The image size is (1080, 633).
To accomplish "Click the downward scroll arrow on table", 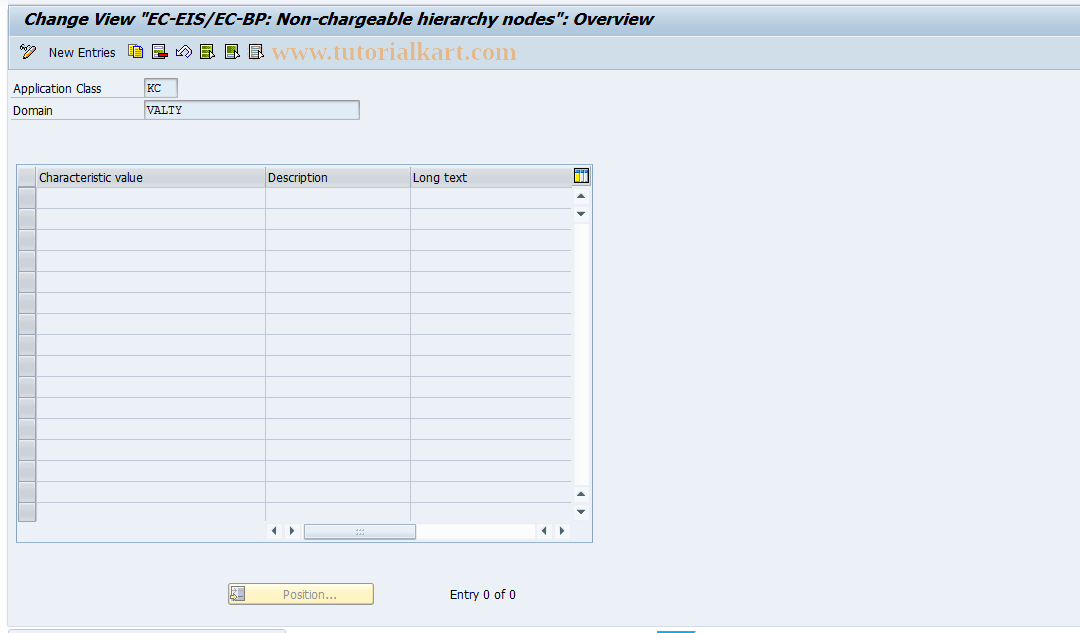I will click(x=580, y=213).
